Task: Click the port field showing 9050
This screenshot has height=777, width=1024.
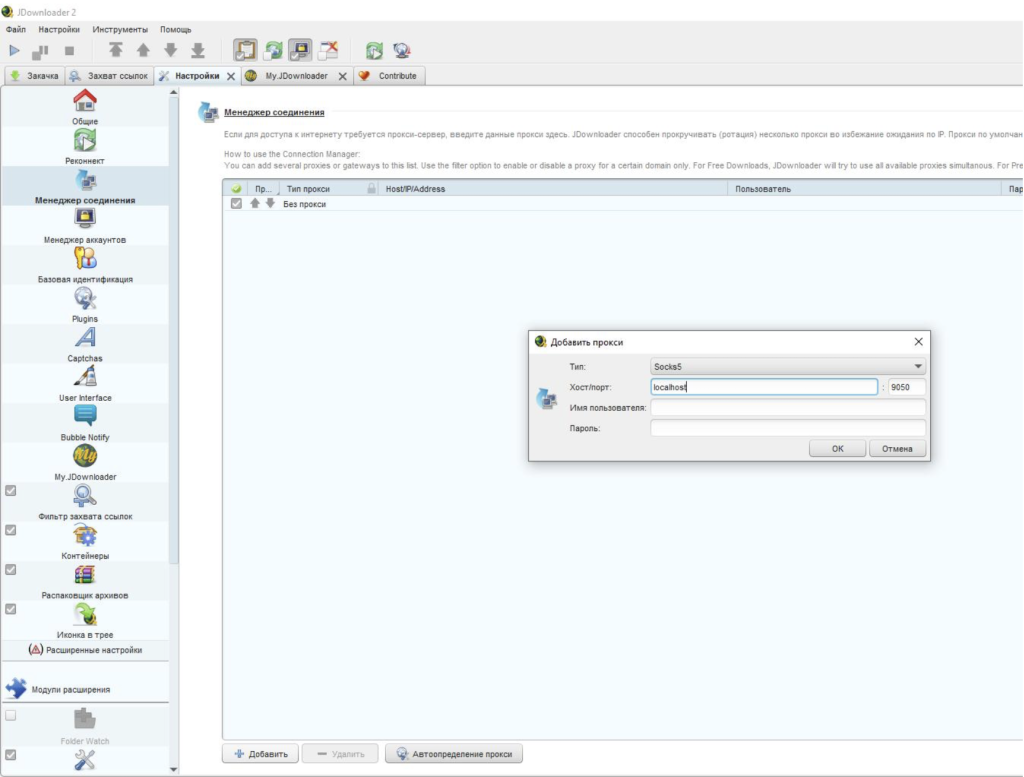Action: [906, 387]
